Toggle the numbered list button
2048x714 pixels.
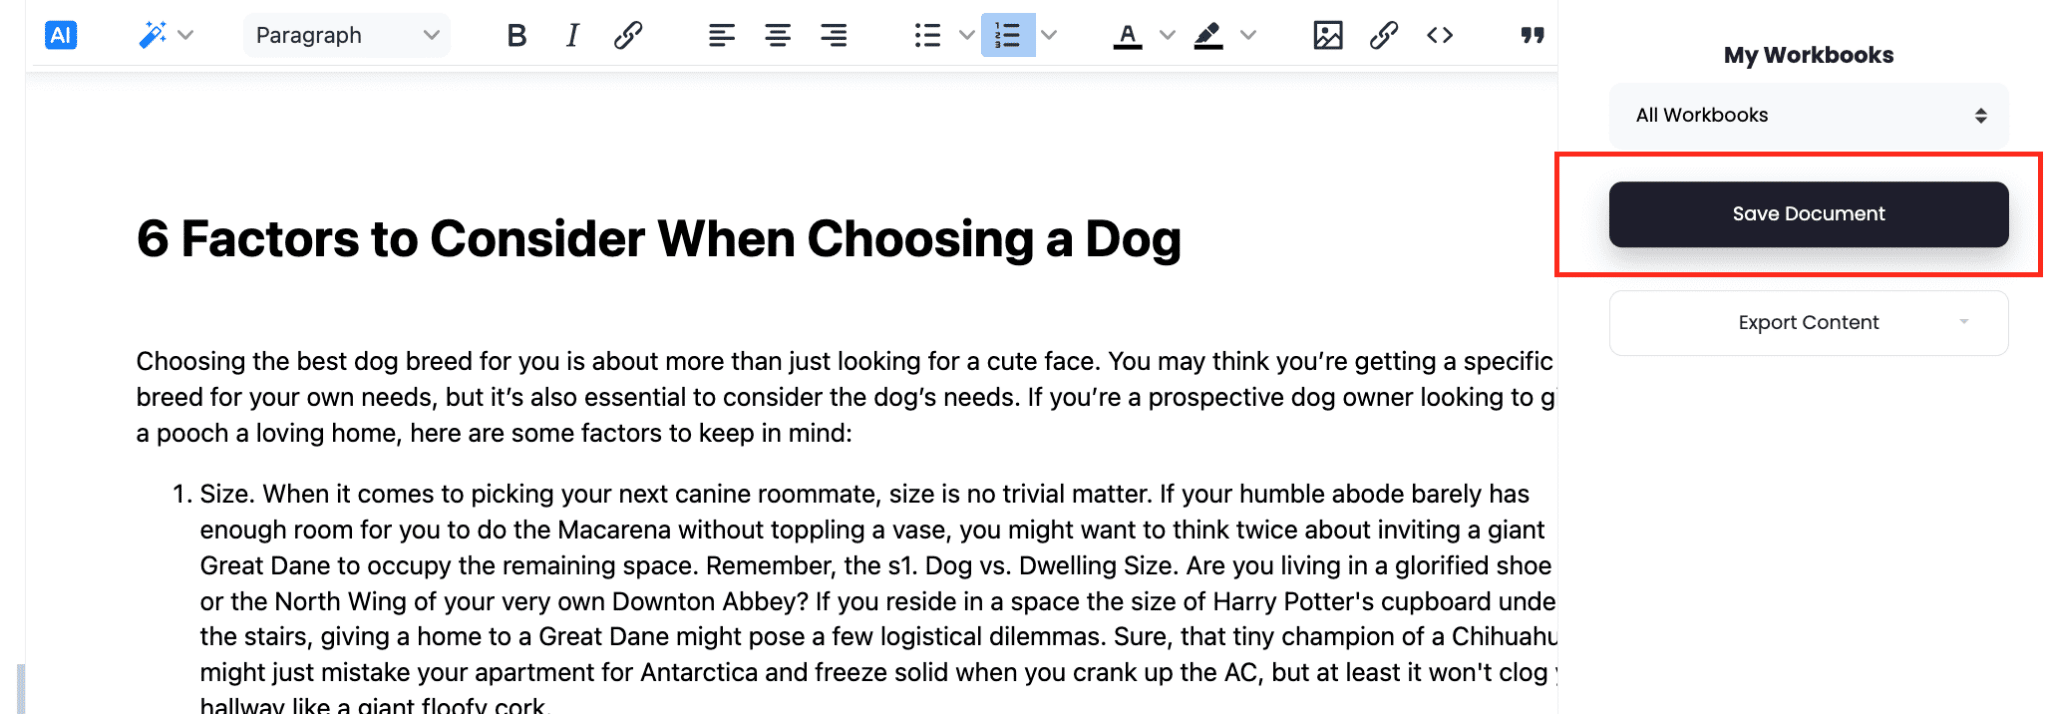point(1007,35)
